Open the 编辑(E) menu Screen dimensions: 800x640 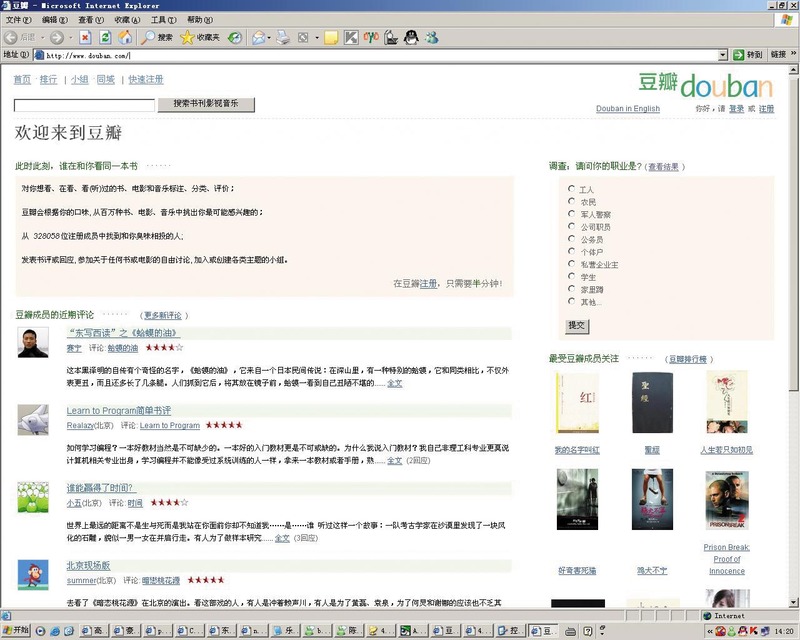coord(55,20)
